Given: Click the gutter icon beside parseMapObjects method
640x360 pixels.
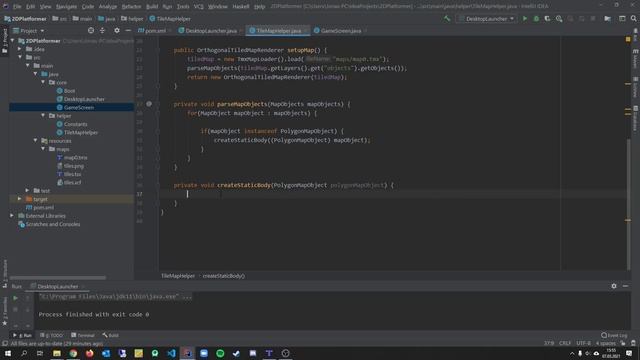Looking at the screenshot, I should click(149, 104).
